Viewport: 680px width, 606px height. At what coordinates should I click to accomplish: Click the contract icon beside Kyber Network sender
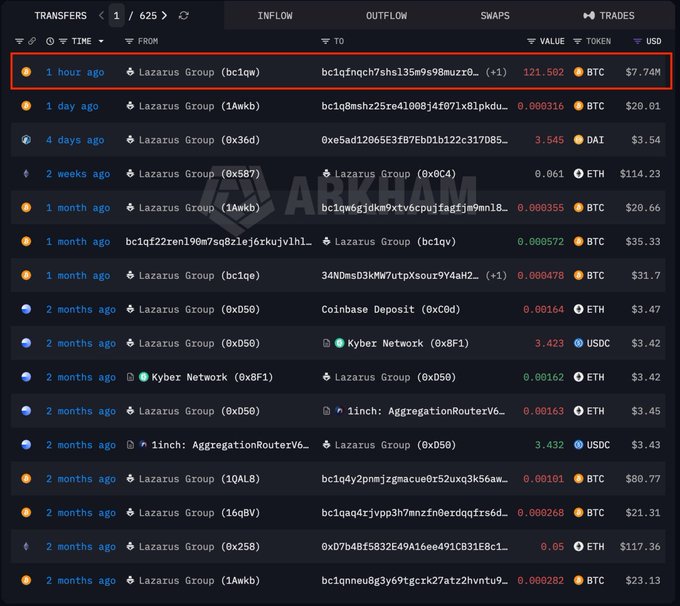[x=130, y=377]
